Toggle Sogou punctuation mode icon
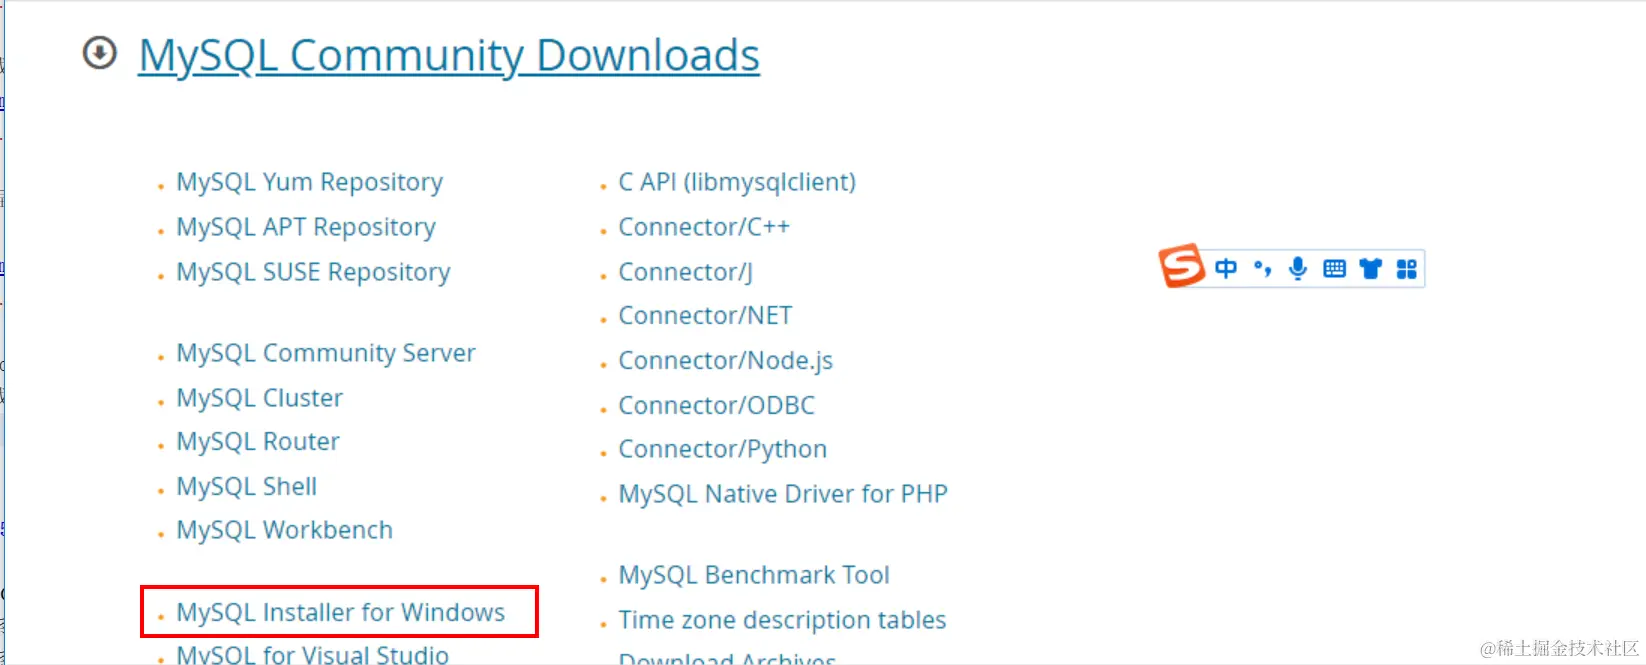Screen dimensions: 1646x665 [1263, 268]
